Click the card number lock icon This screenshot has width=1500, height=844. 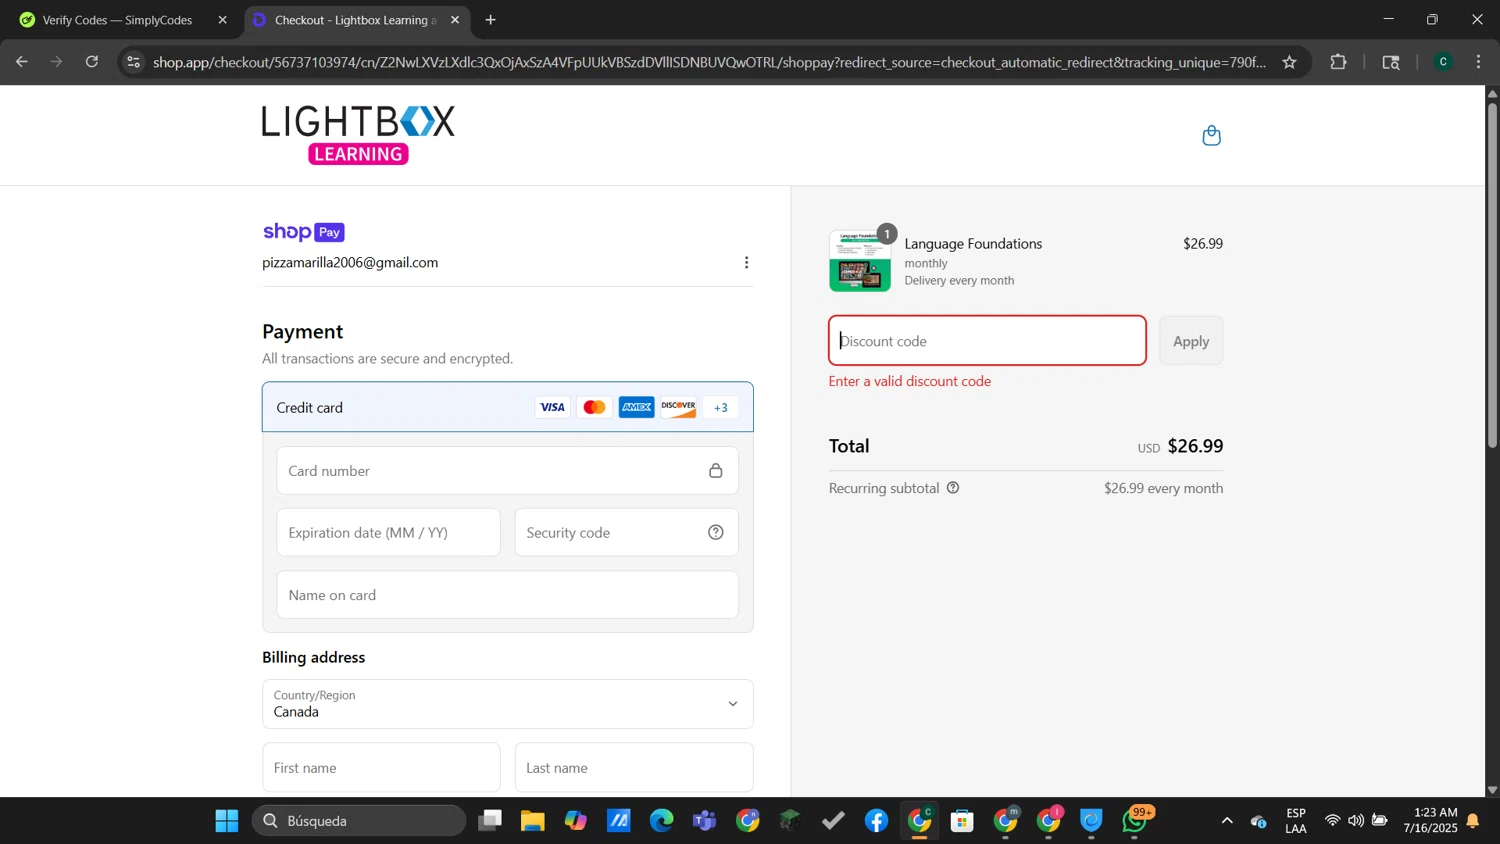coord(716,471)
